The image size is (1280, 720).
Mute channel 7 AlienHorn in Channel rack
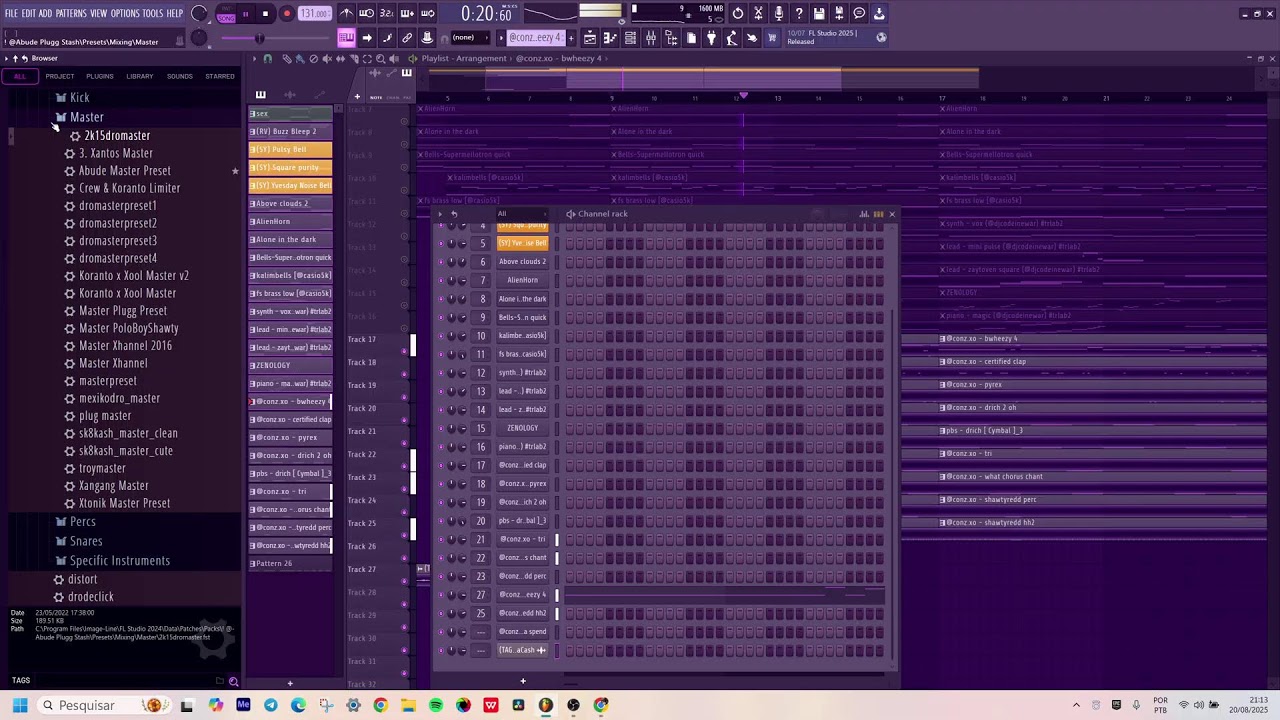(441, 280)
